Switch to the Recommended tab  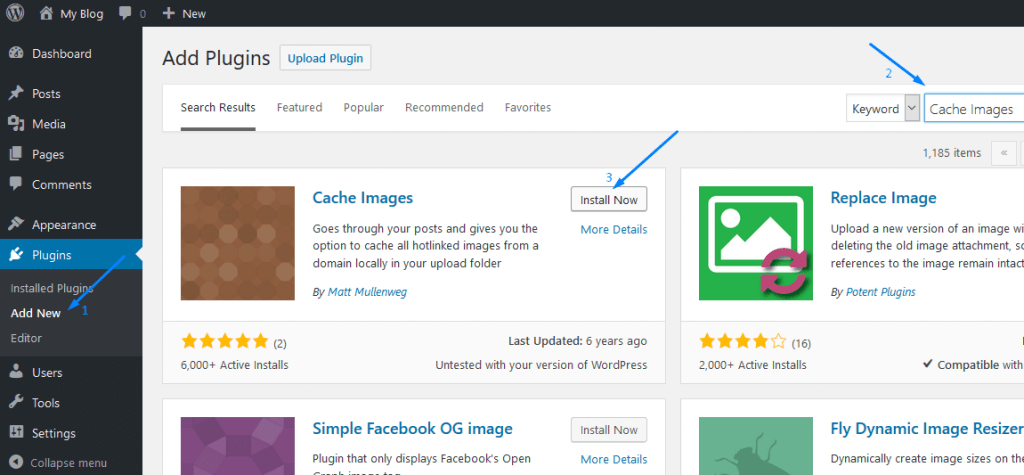[x=444, y=108]
